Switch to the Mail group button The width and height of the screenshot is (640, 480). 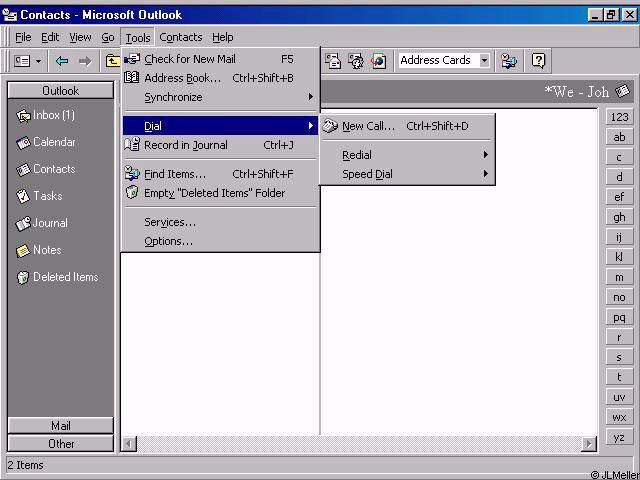(x=60, y=426)
